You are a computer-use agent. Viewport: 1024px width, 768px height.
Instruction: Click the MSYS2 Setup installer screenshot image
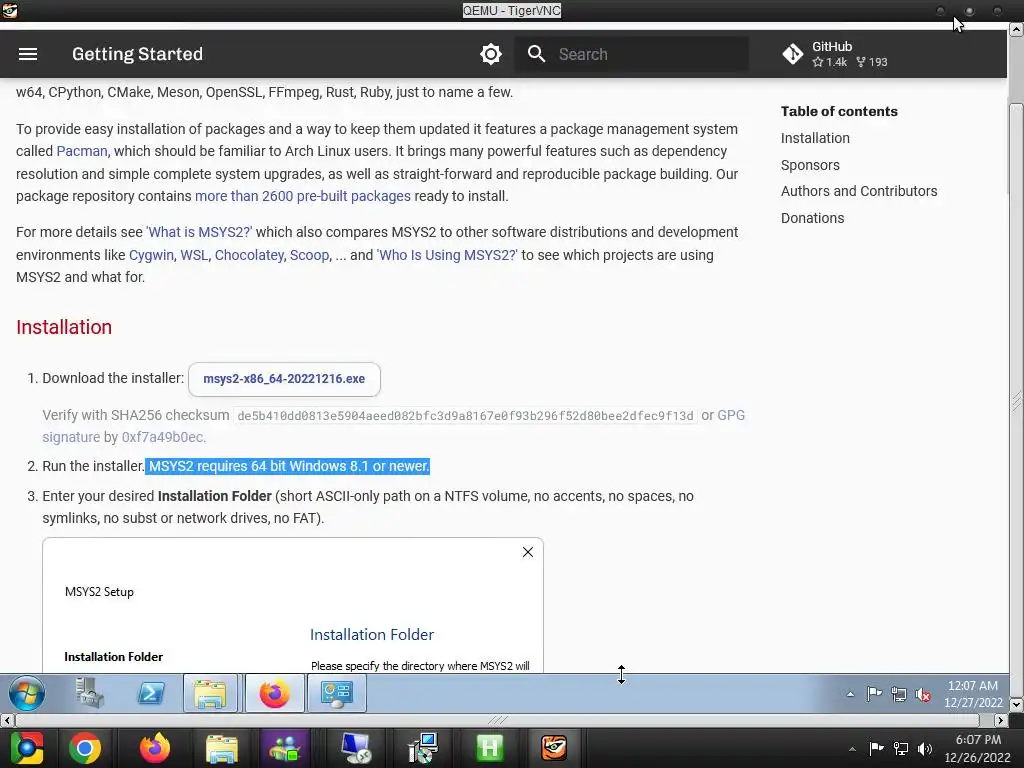point(293,605)
